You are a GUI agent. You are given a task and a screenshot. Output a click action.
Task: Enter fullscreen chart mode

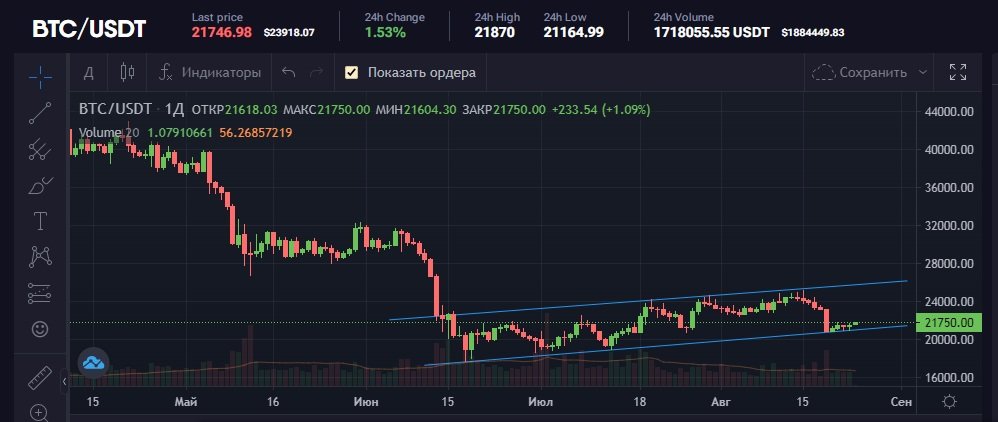[958, 73]
